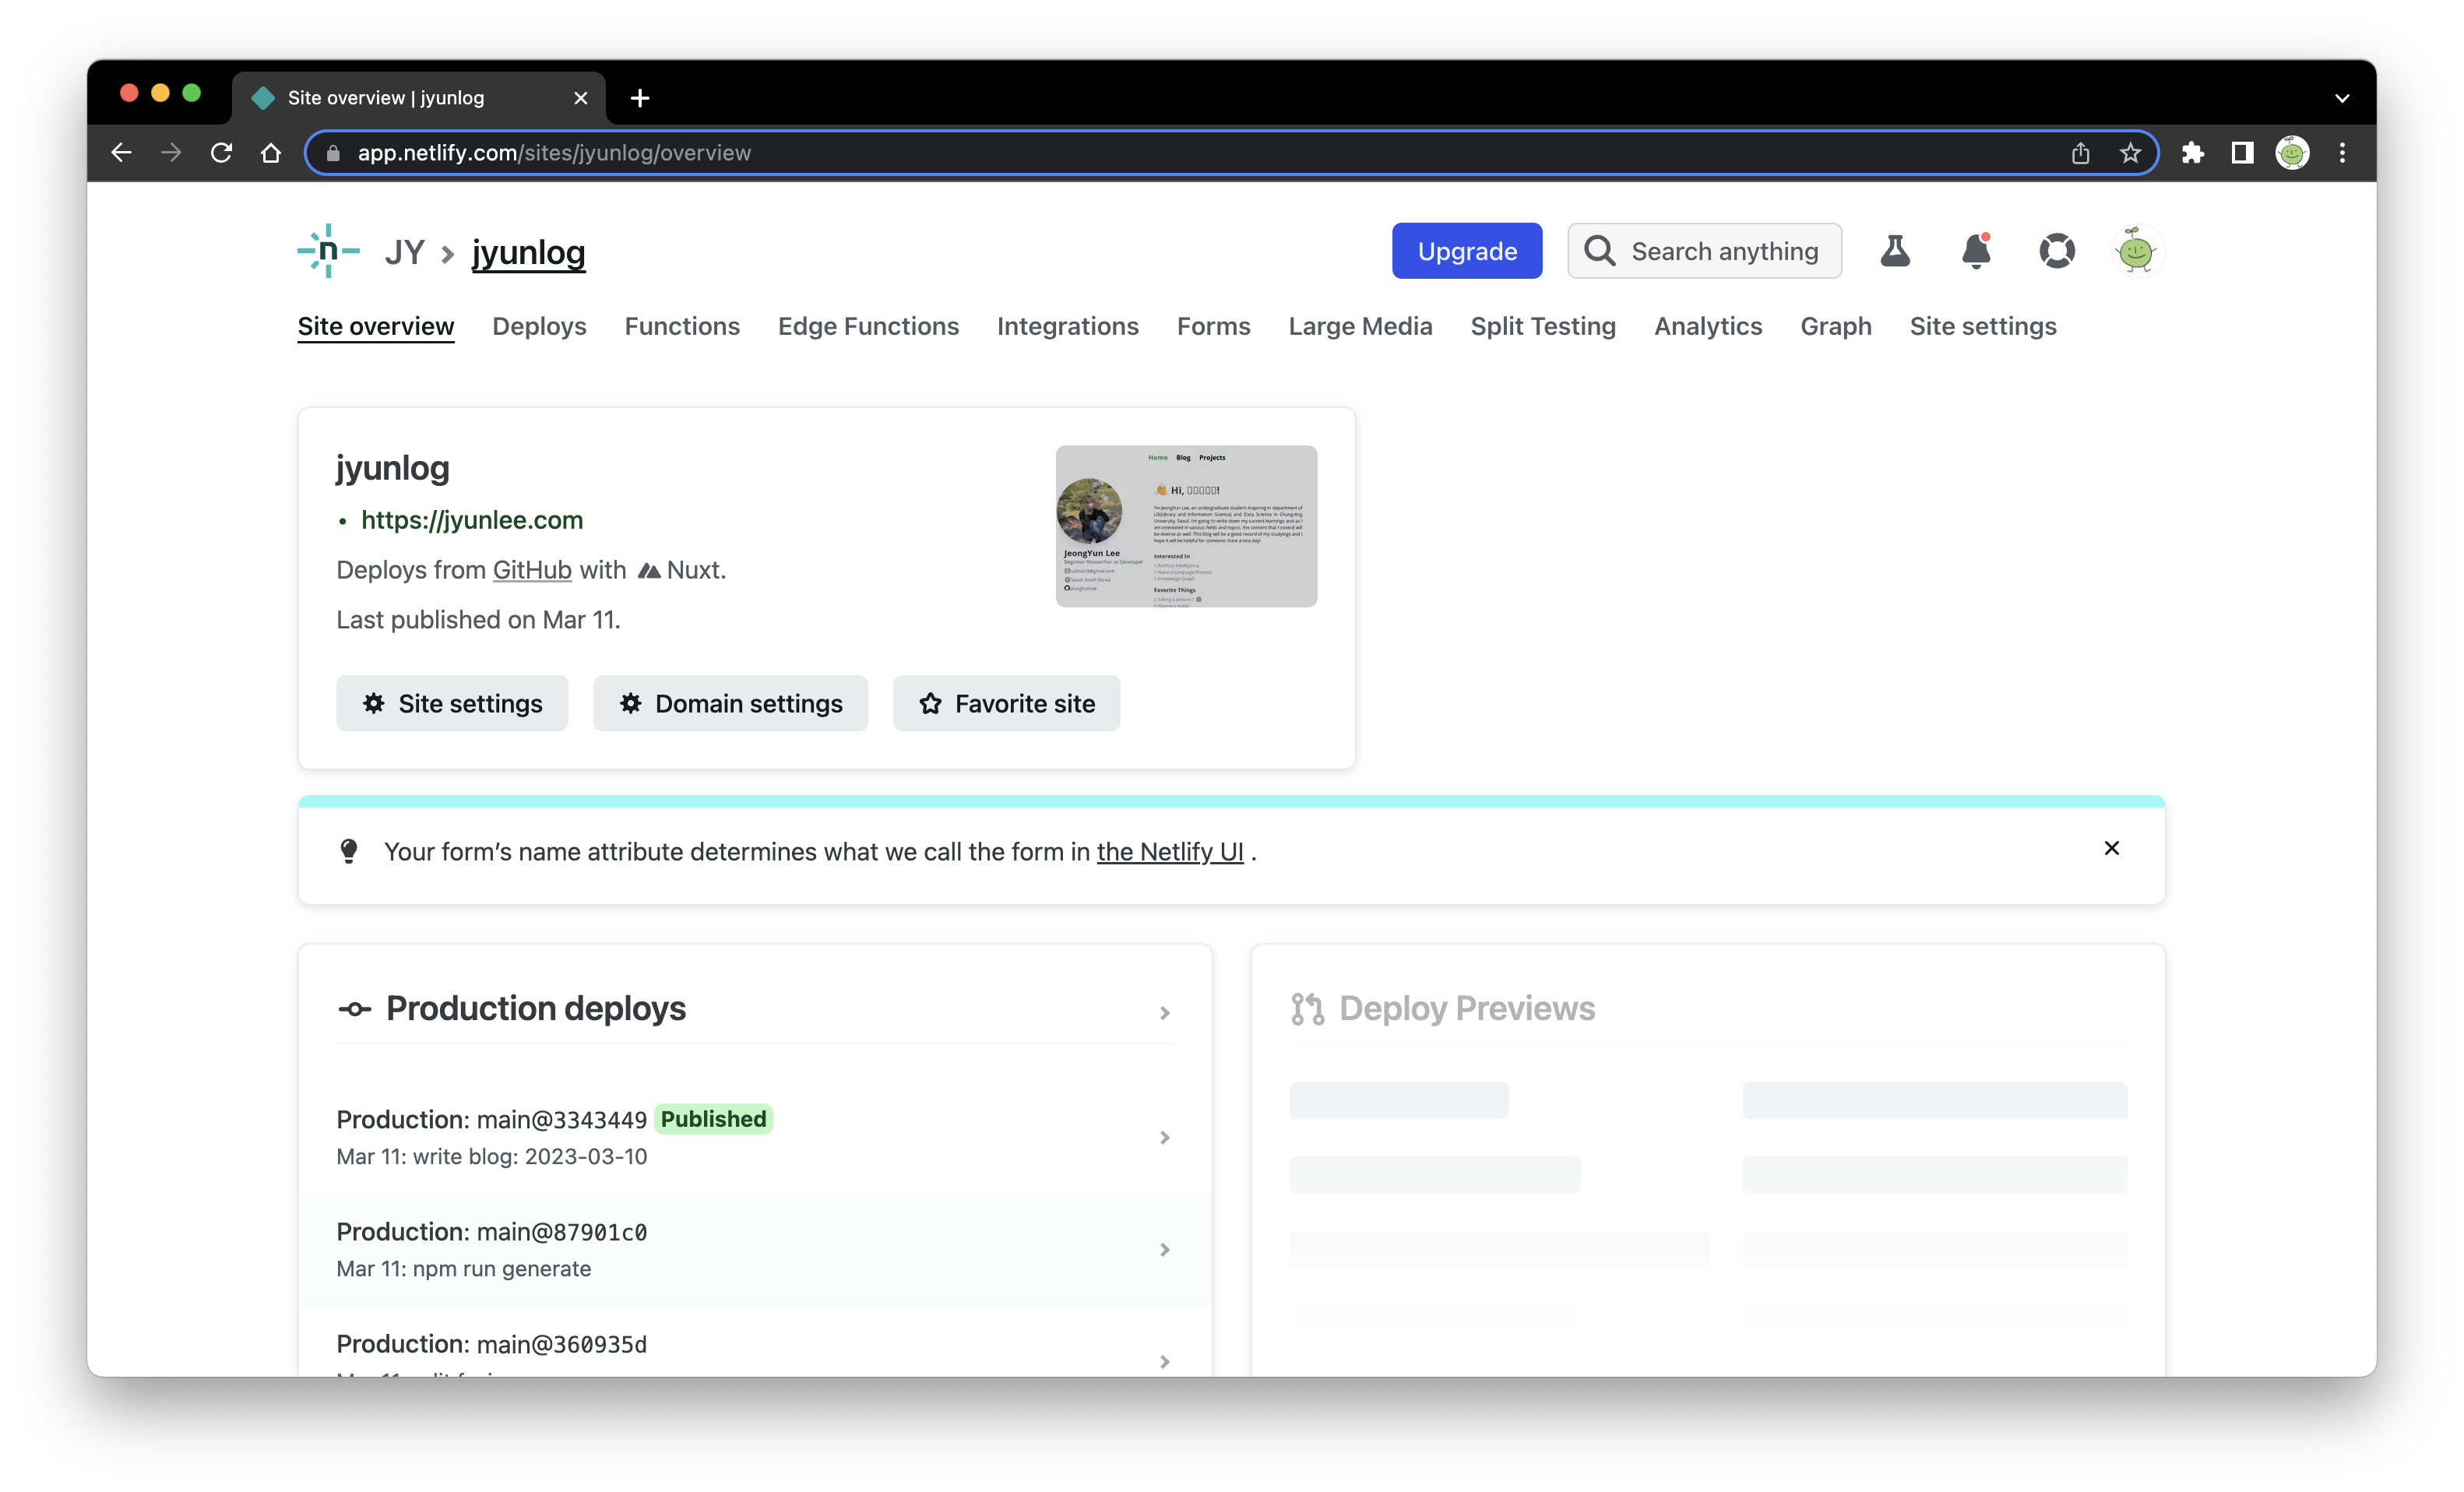Open the Edge Functions tab
2464x1492 pixels.
868,326
